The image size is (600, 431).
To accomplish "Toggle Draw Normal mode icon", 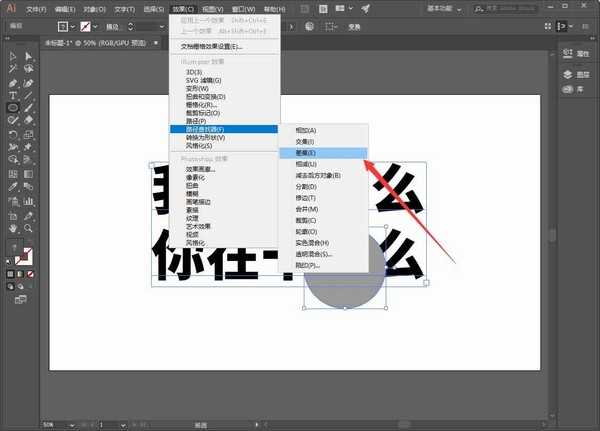I will click(10, 287).
